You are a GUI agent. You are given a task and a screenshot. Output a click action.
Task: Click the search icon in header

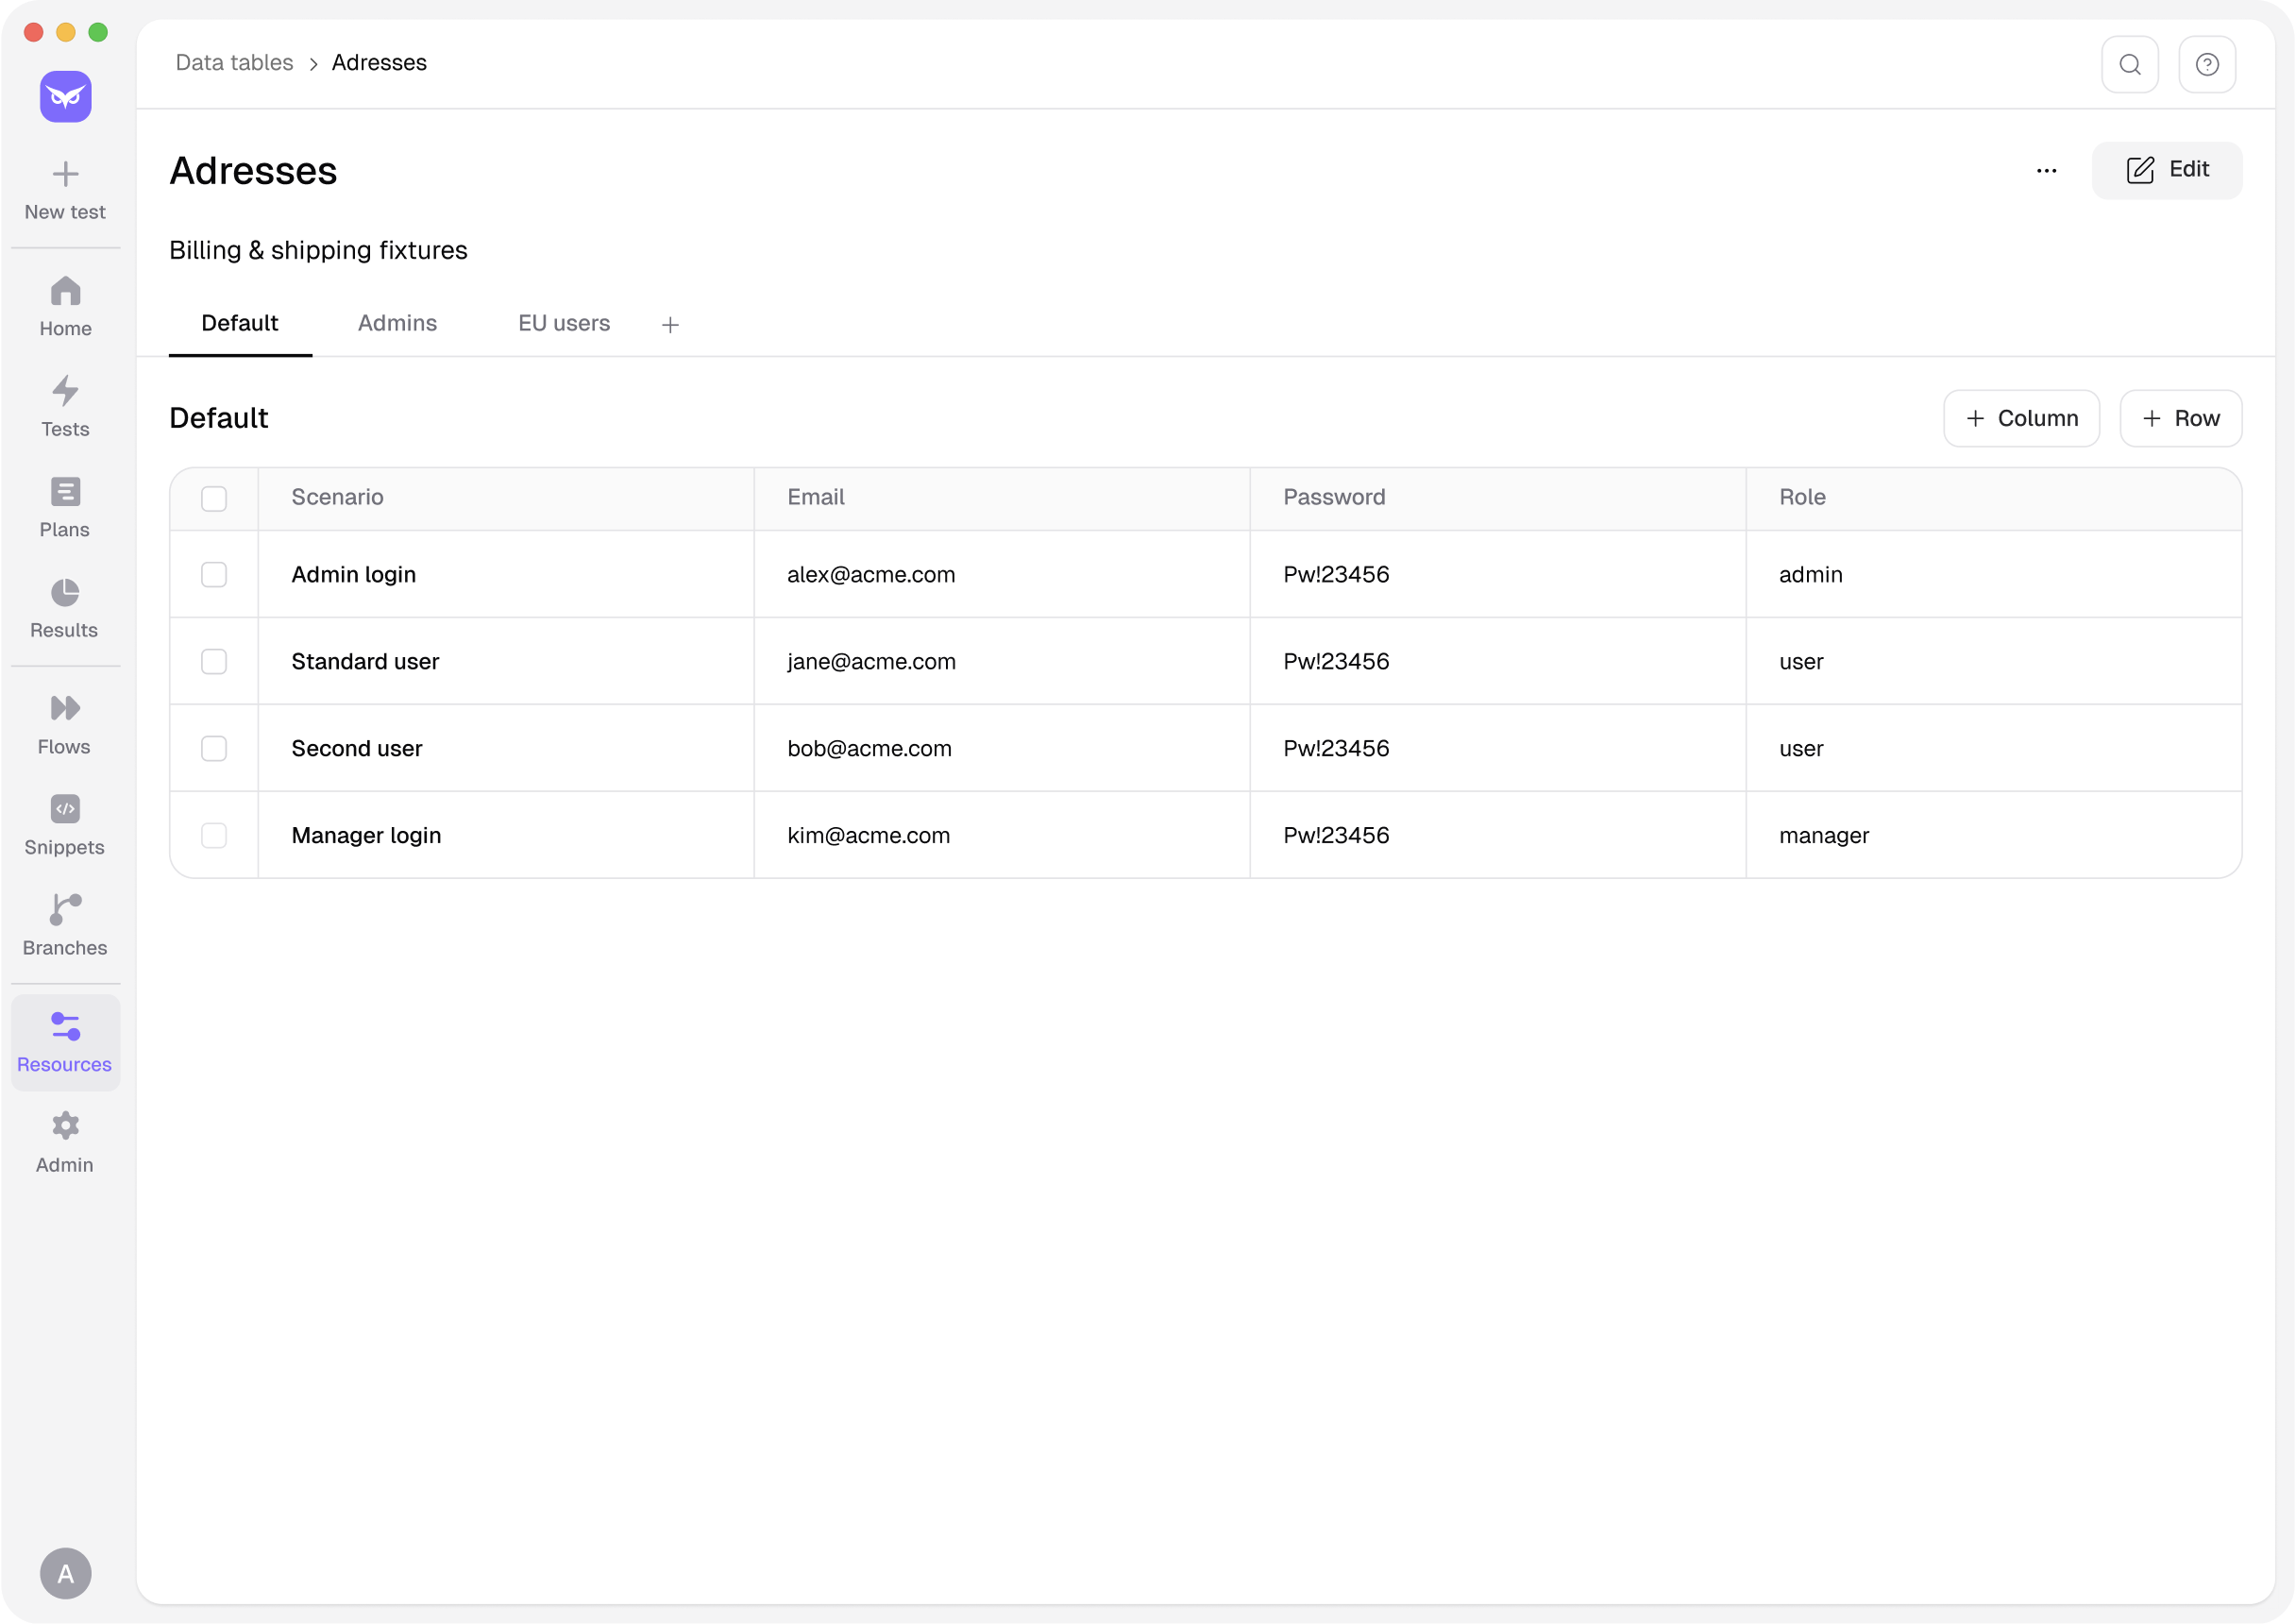2130,64
